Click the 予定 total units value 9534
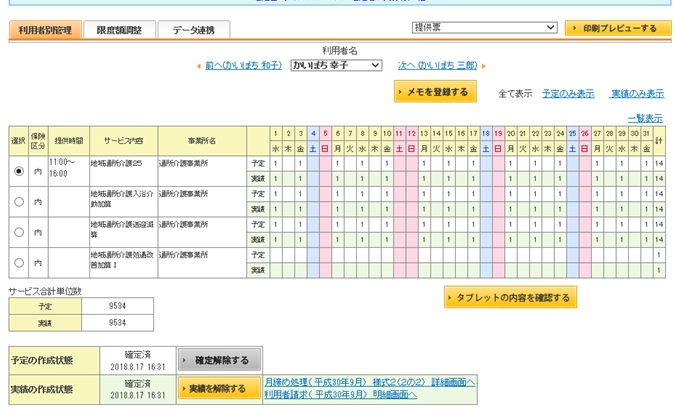The width and height of the screenshot is (675, 411). 117,306
